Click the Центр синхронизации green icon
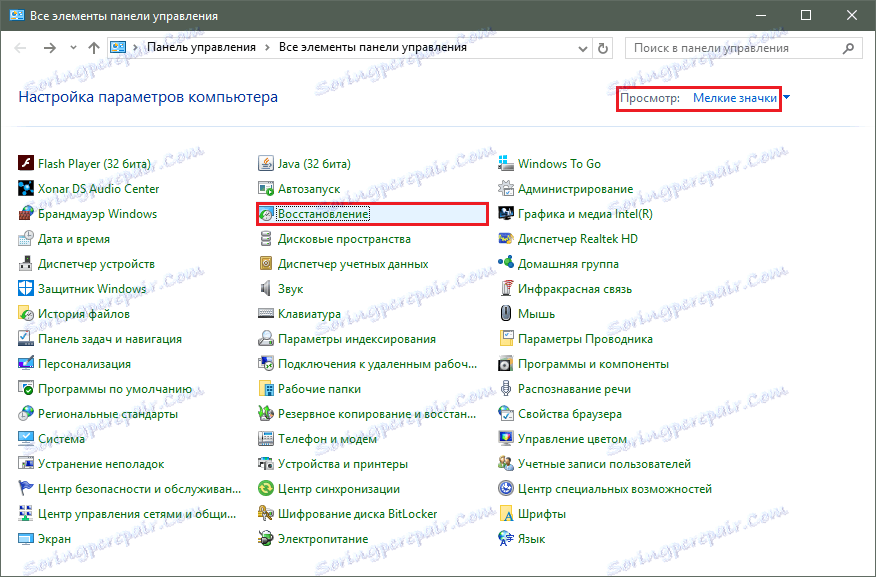The width and height of the screenshot is (876, 577). pos(266,489)
